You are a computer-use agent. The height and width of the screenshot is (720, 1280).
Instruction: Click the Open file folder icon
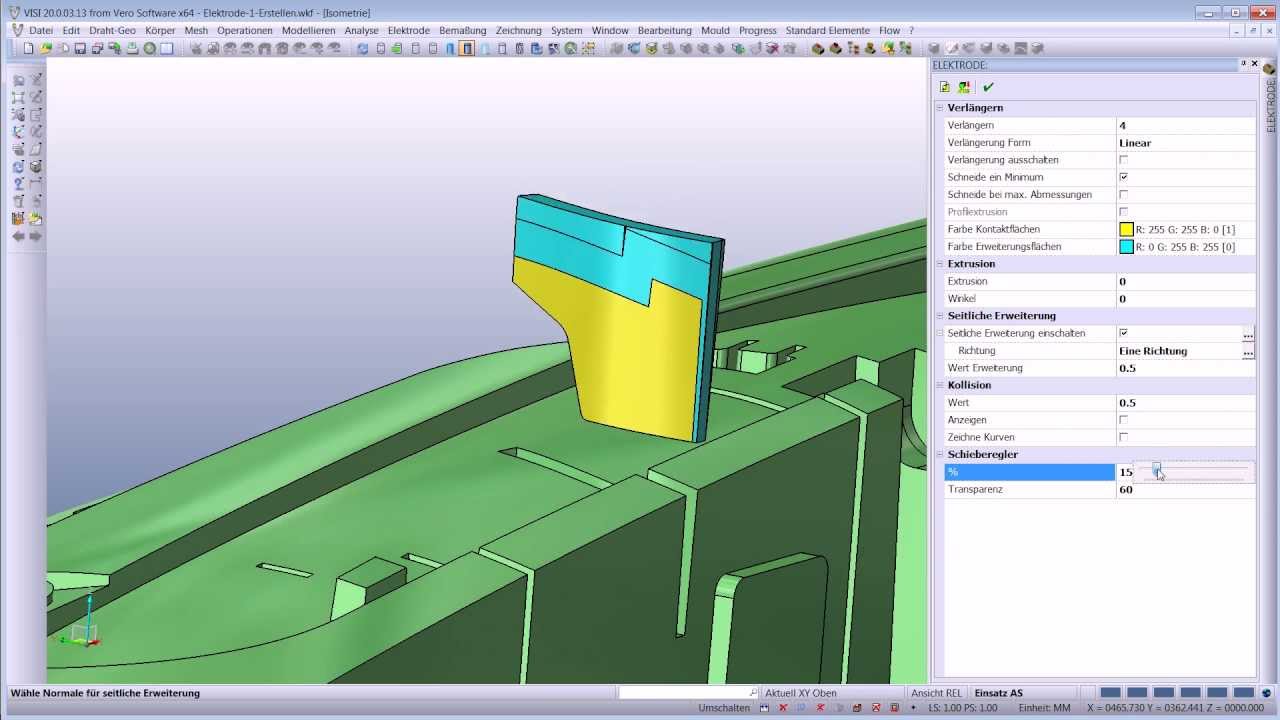46,48
